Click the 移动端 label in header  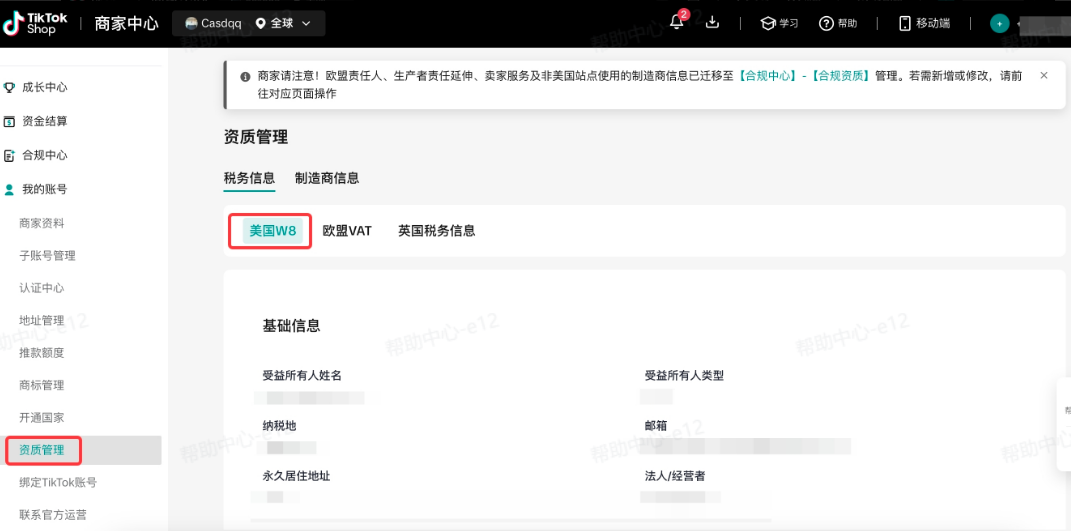tap(933, 23)
